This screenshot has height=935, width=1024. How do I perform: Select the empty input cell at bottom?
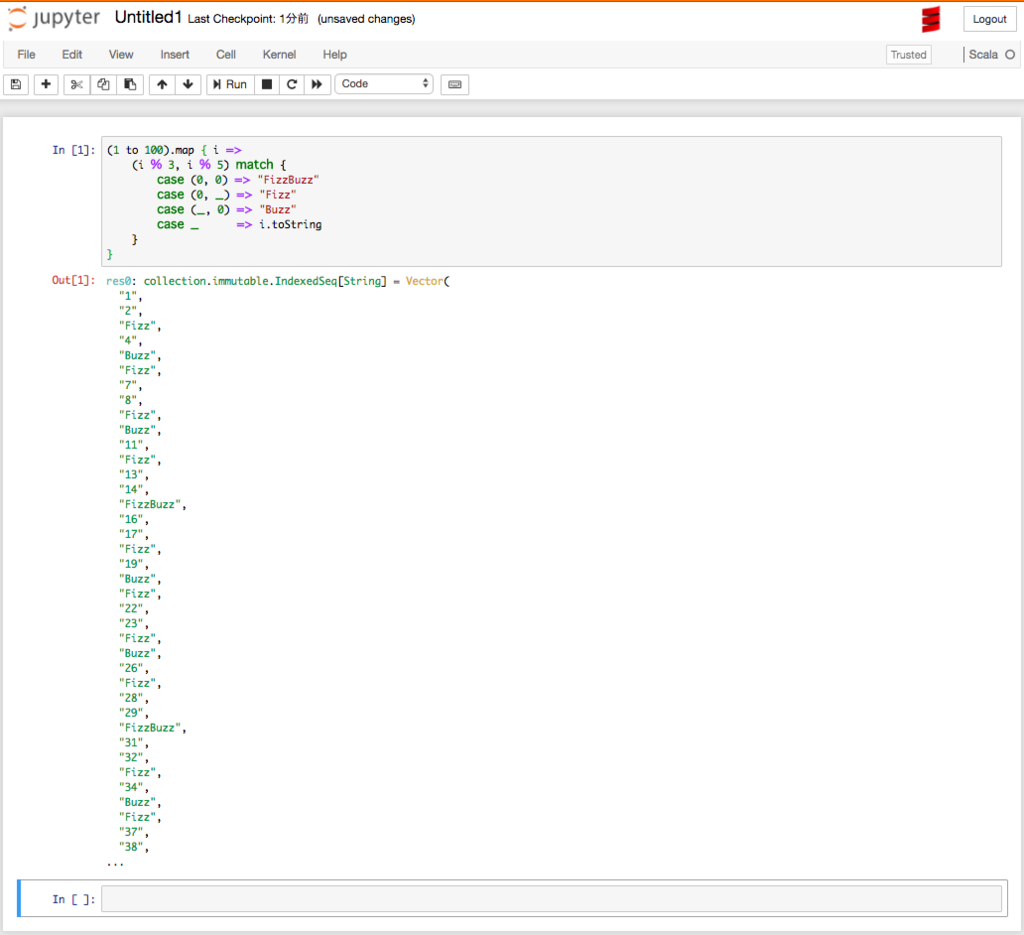550,898
